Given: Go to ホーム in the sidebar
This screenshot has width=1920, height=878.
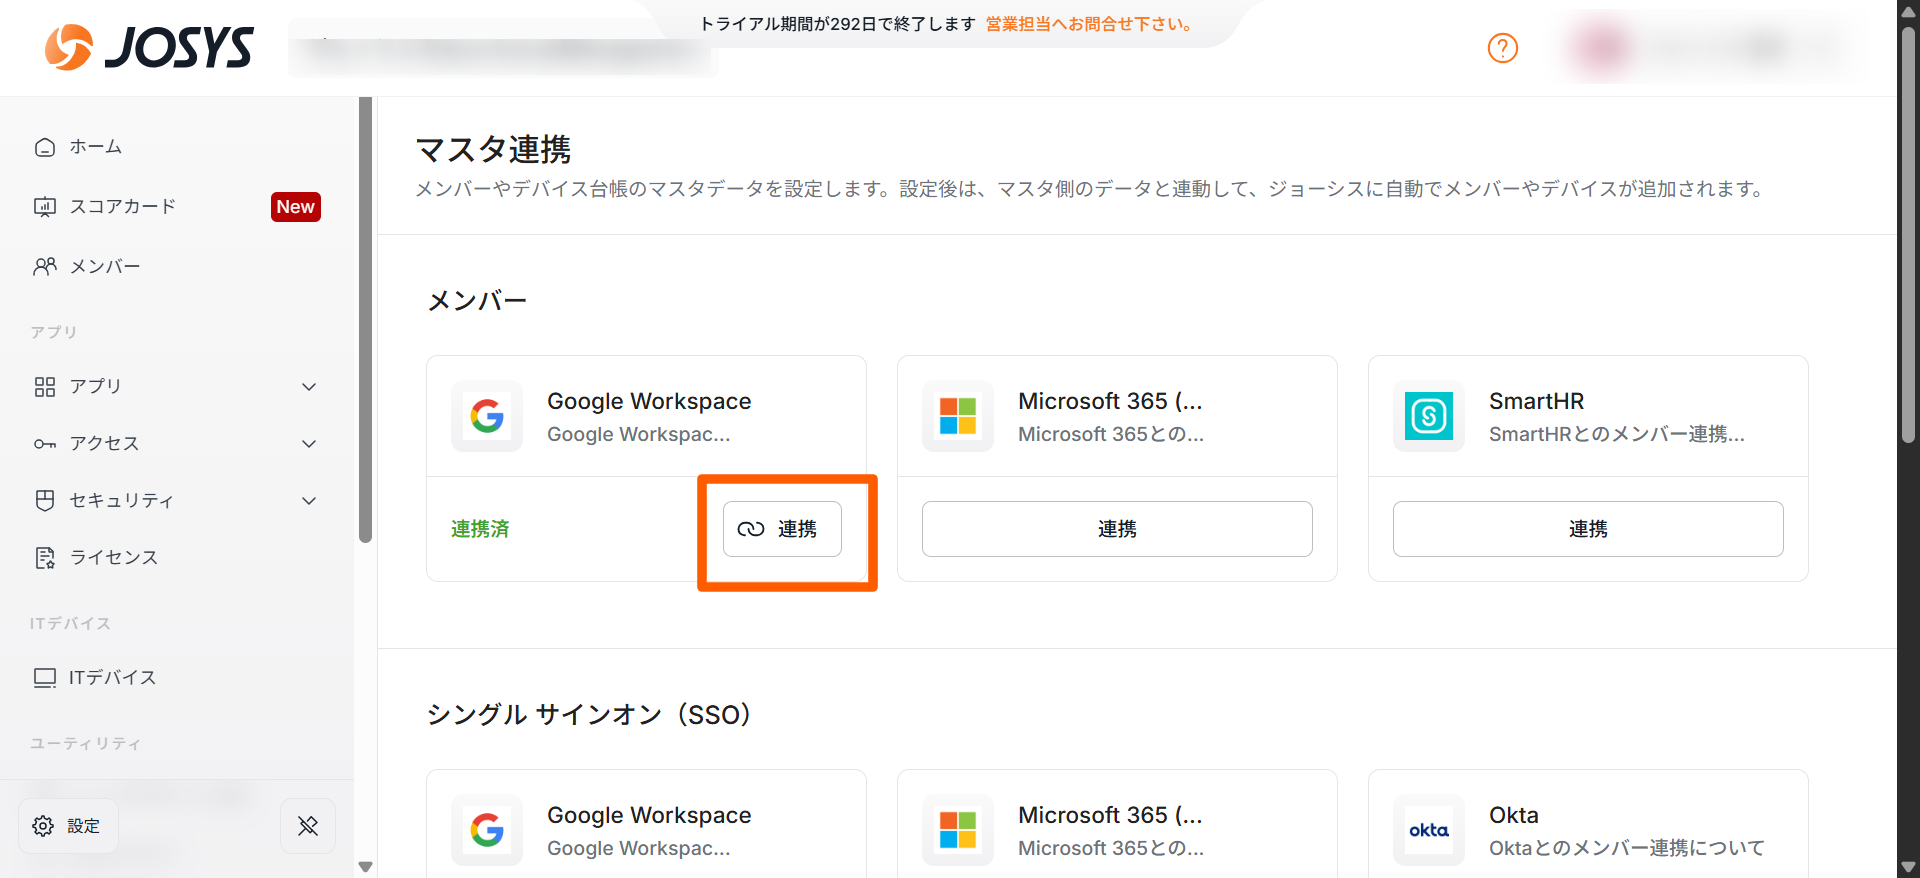Looking at the screenshot, I should (95, 147).
